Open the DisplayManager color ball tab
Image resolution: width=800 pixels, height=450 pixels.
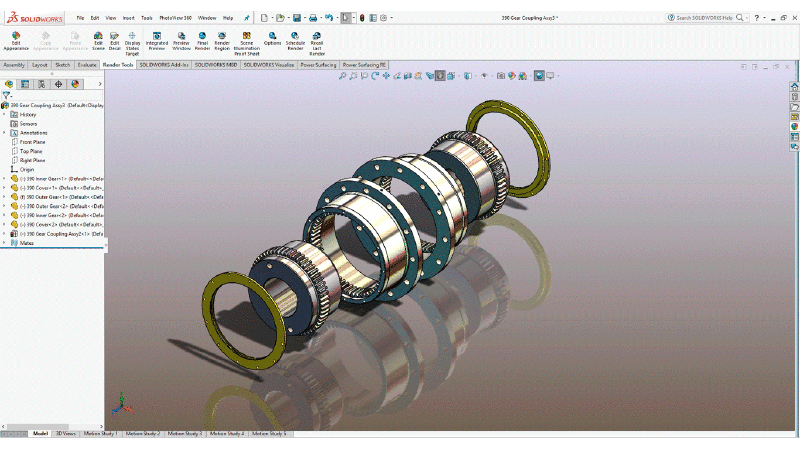coord(75,84)
